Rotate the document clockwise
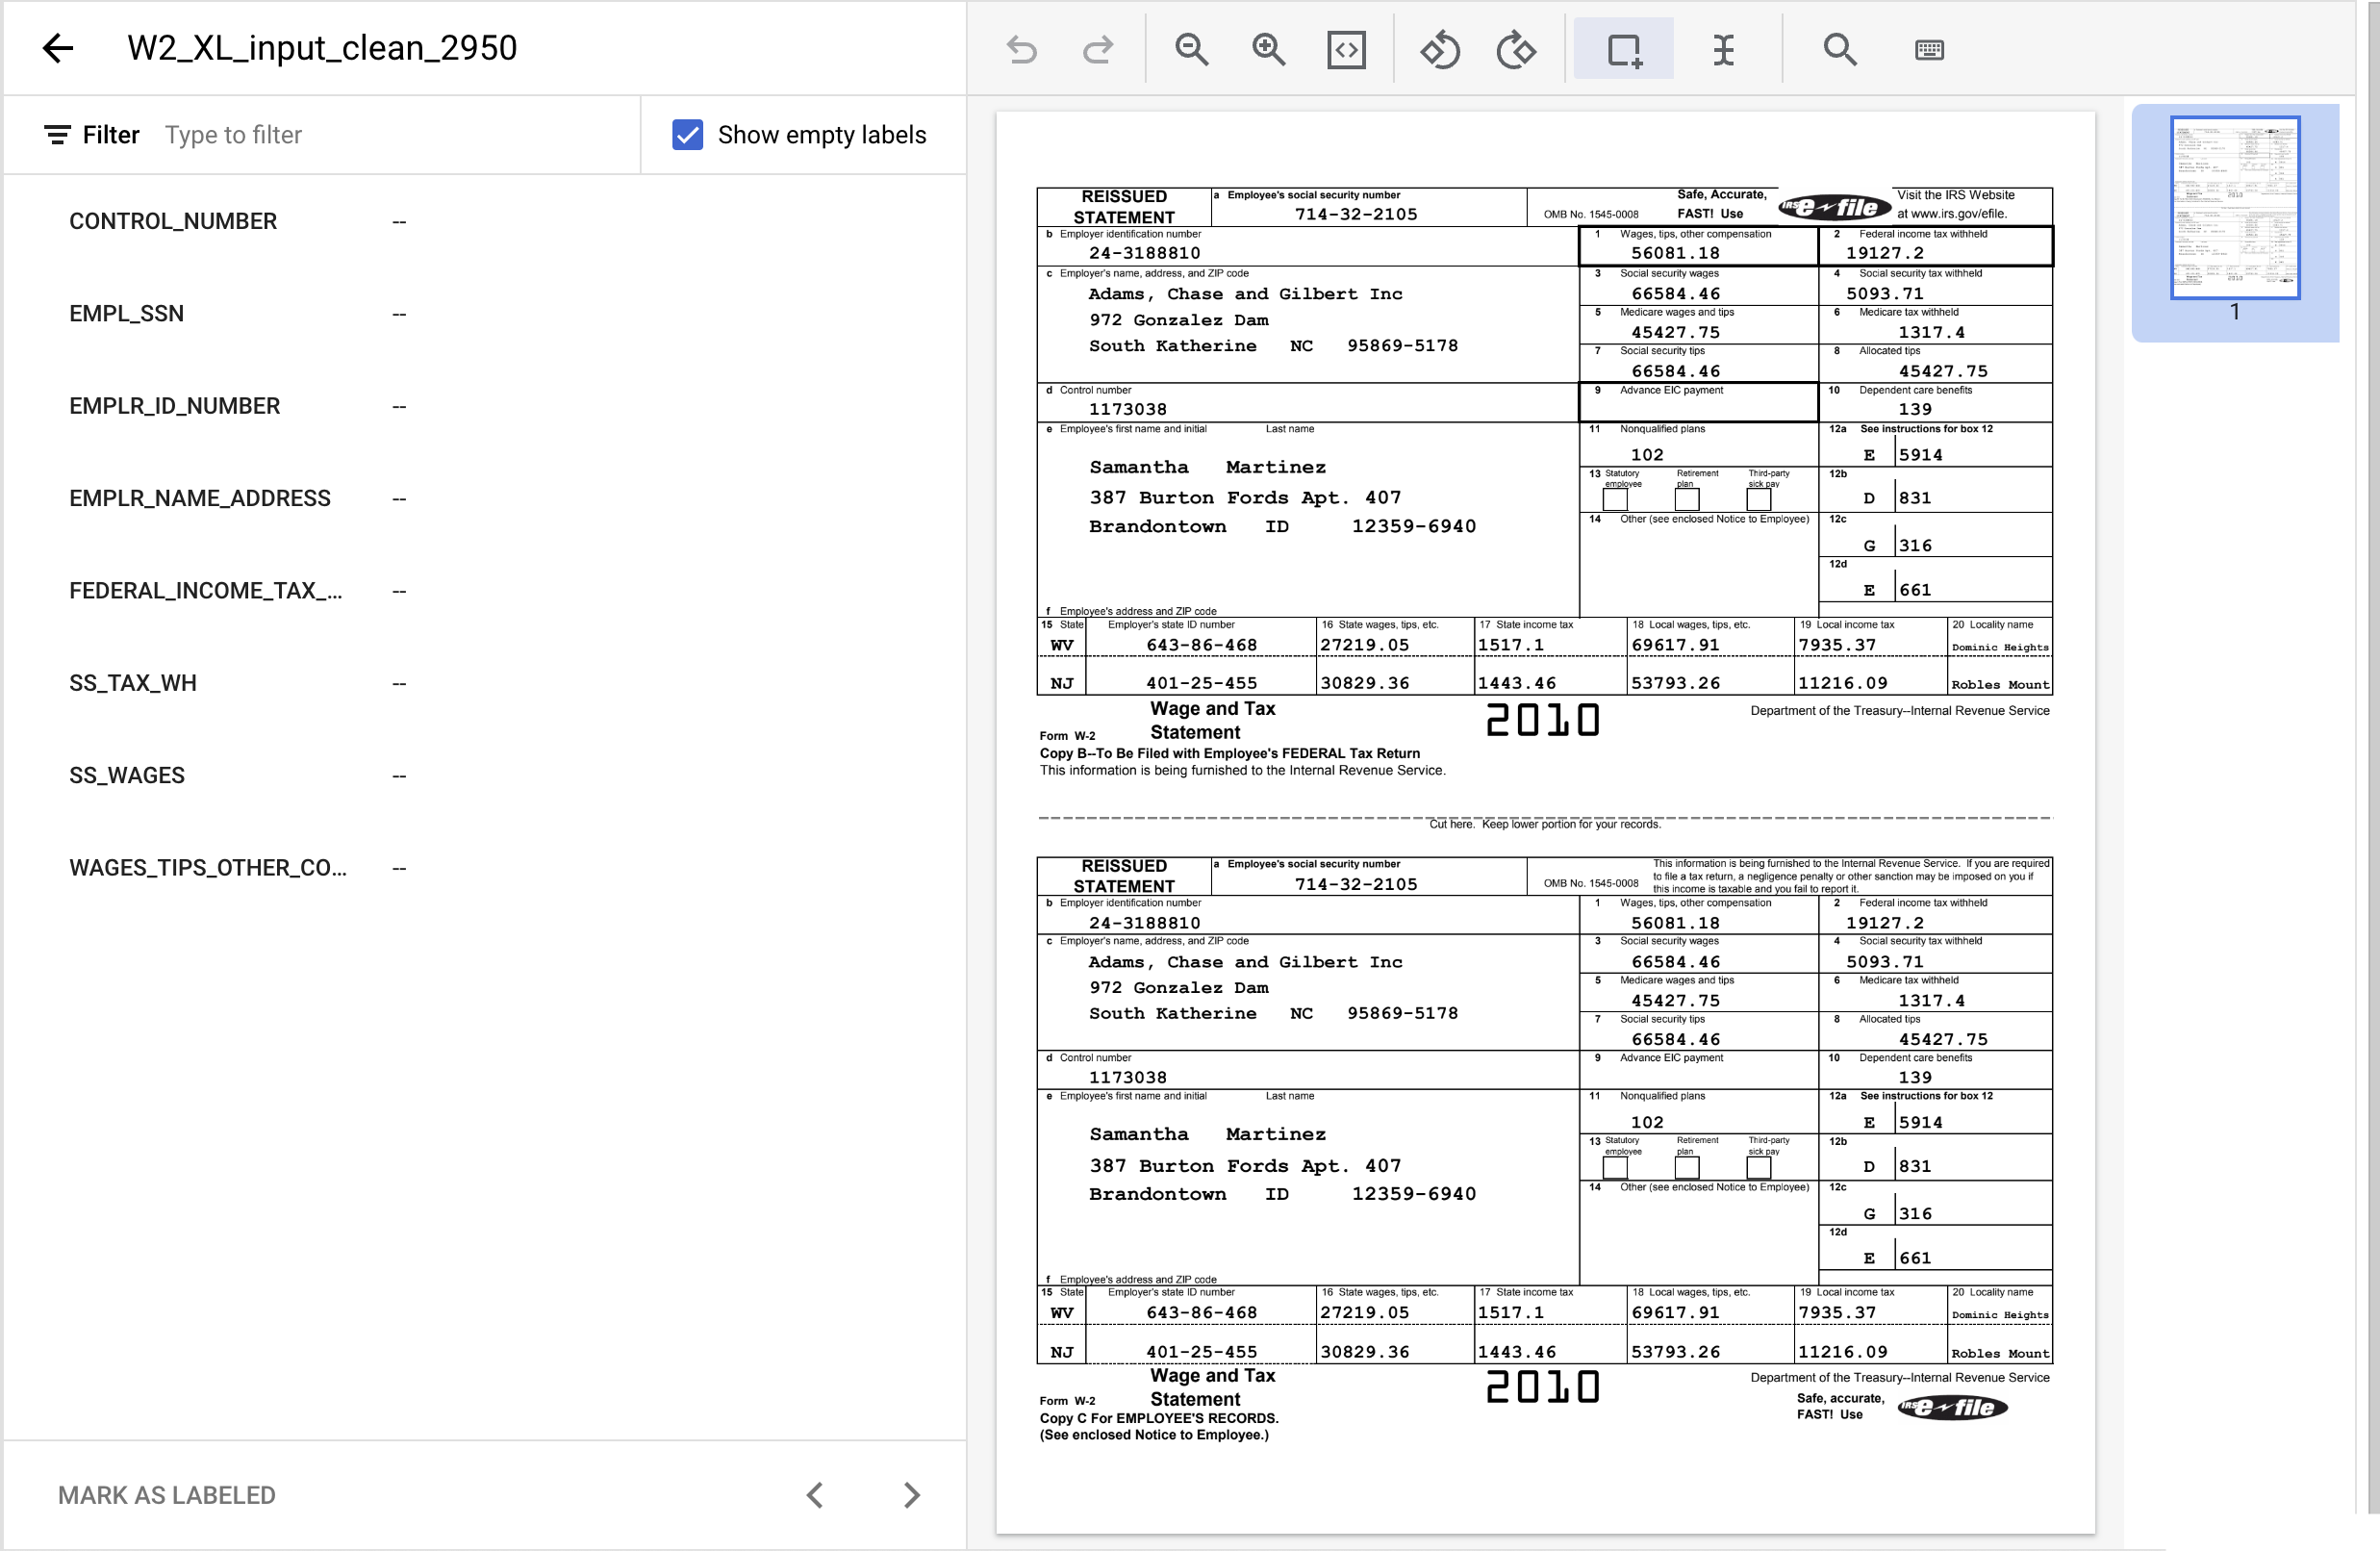The image size is (2380, 1551). tap(1515, 48)
